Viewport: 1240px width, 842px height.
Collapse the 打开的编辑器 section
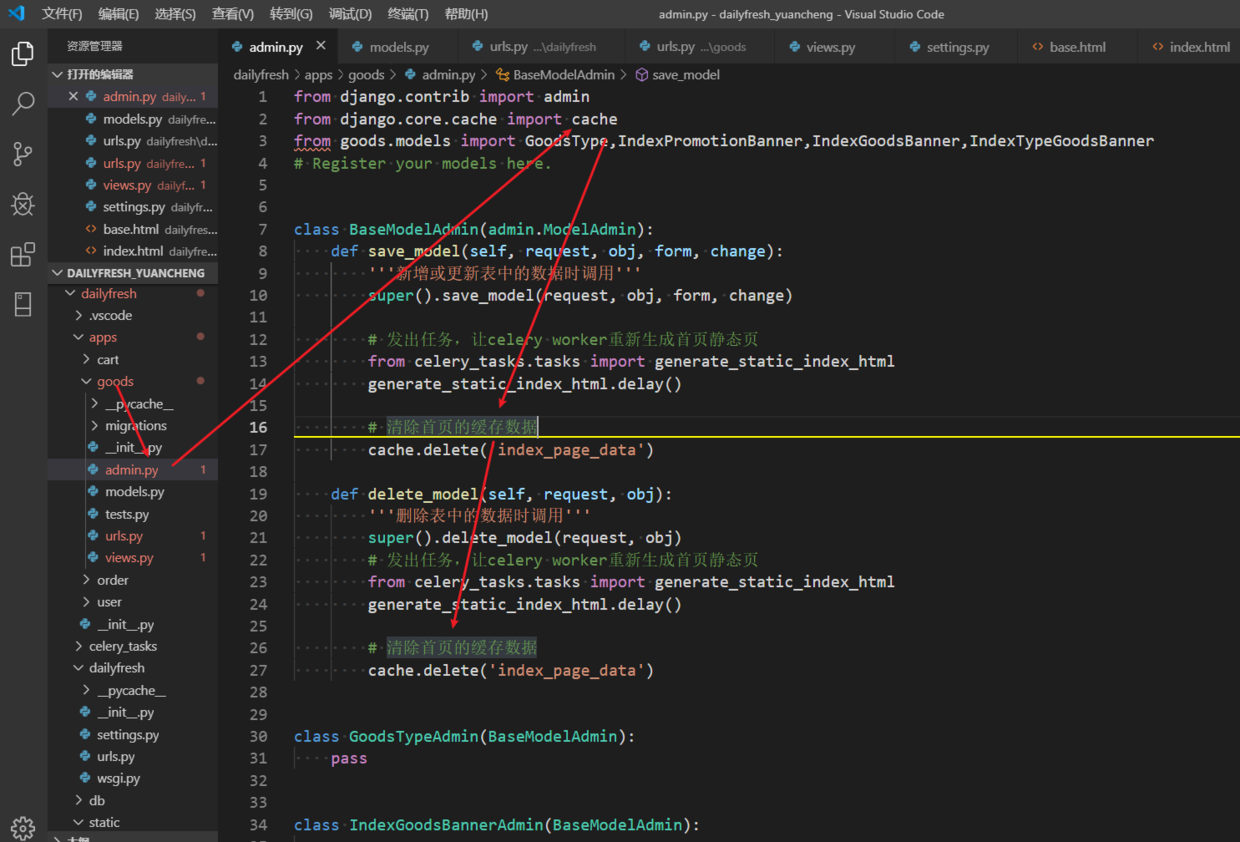pyautogui.click(x=133, y=75)
